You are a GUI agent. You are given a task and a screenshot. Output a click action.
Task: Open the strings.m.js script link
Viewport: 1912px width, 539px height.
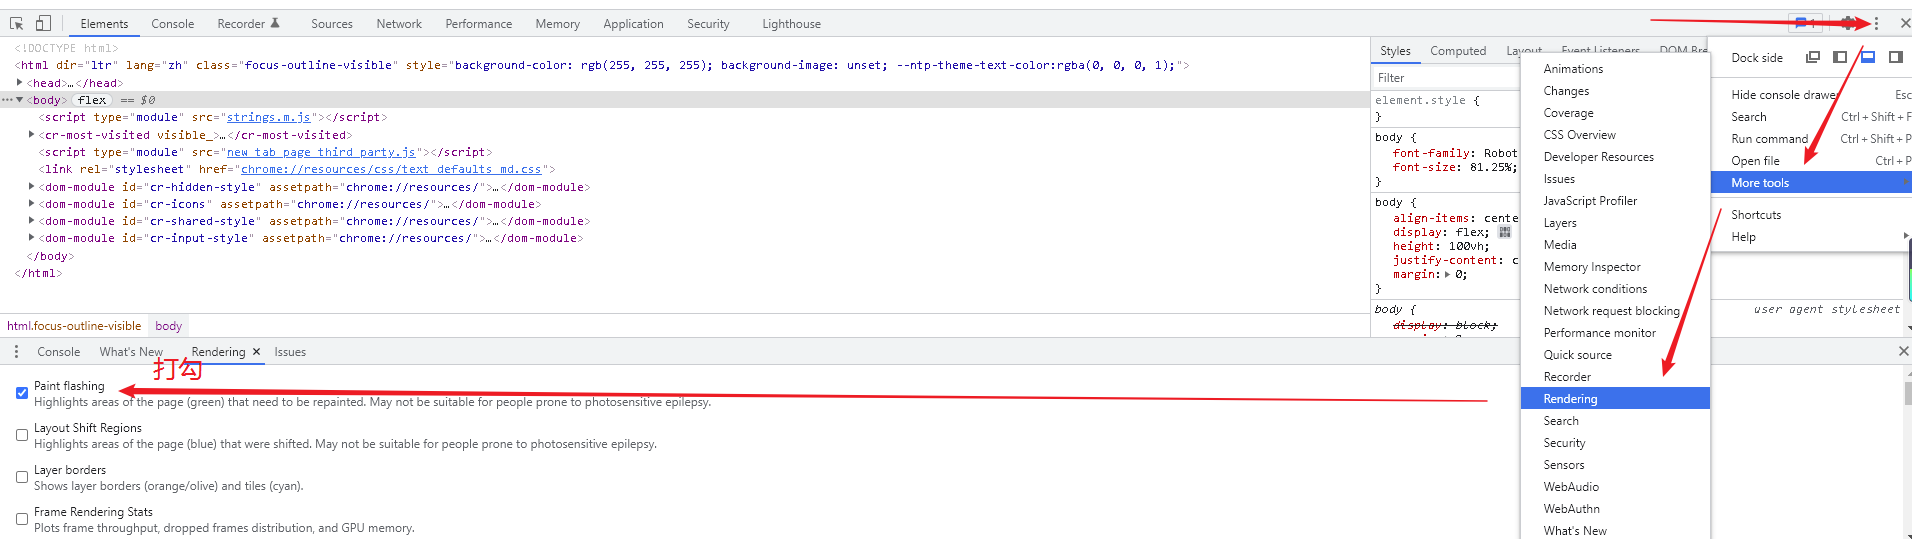coord(268,117)
